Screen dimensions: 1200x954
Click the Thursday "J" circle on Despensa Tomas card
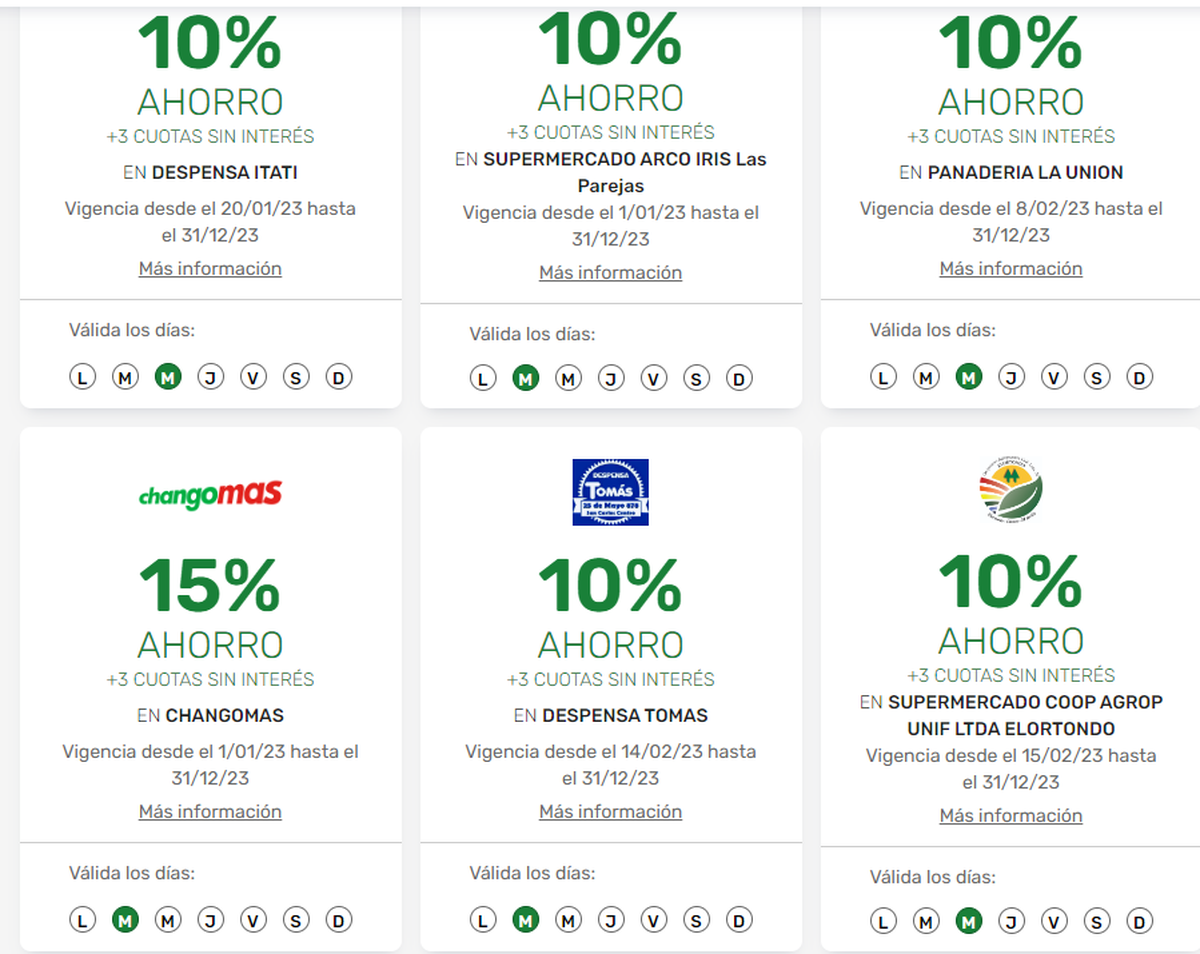pos(611,919)
